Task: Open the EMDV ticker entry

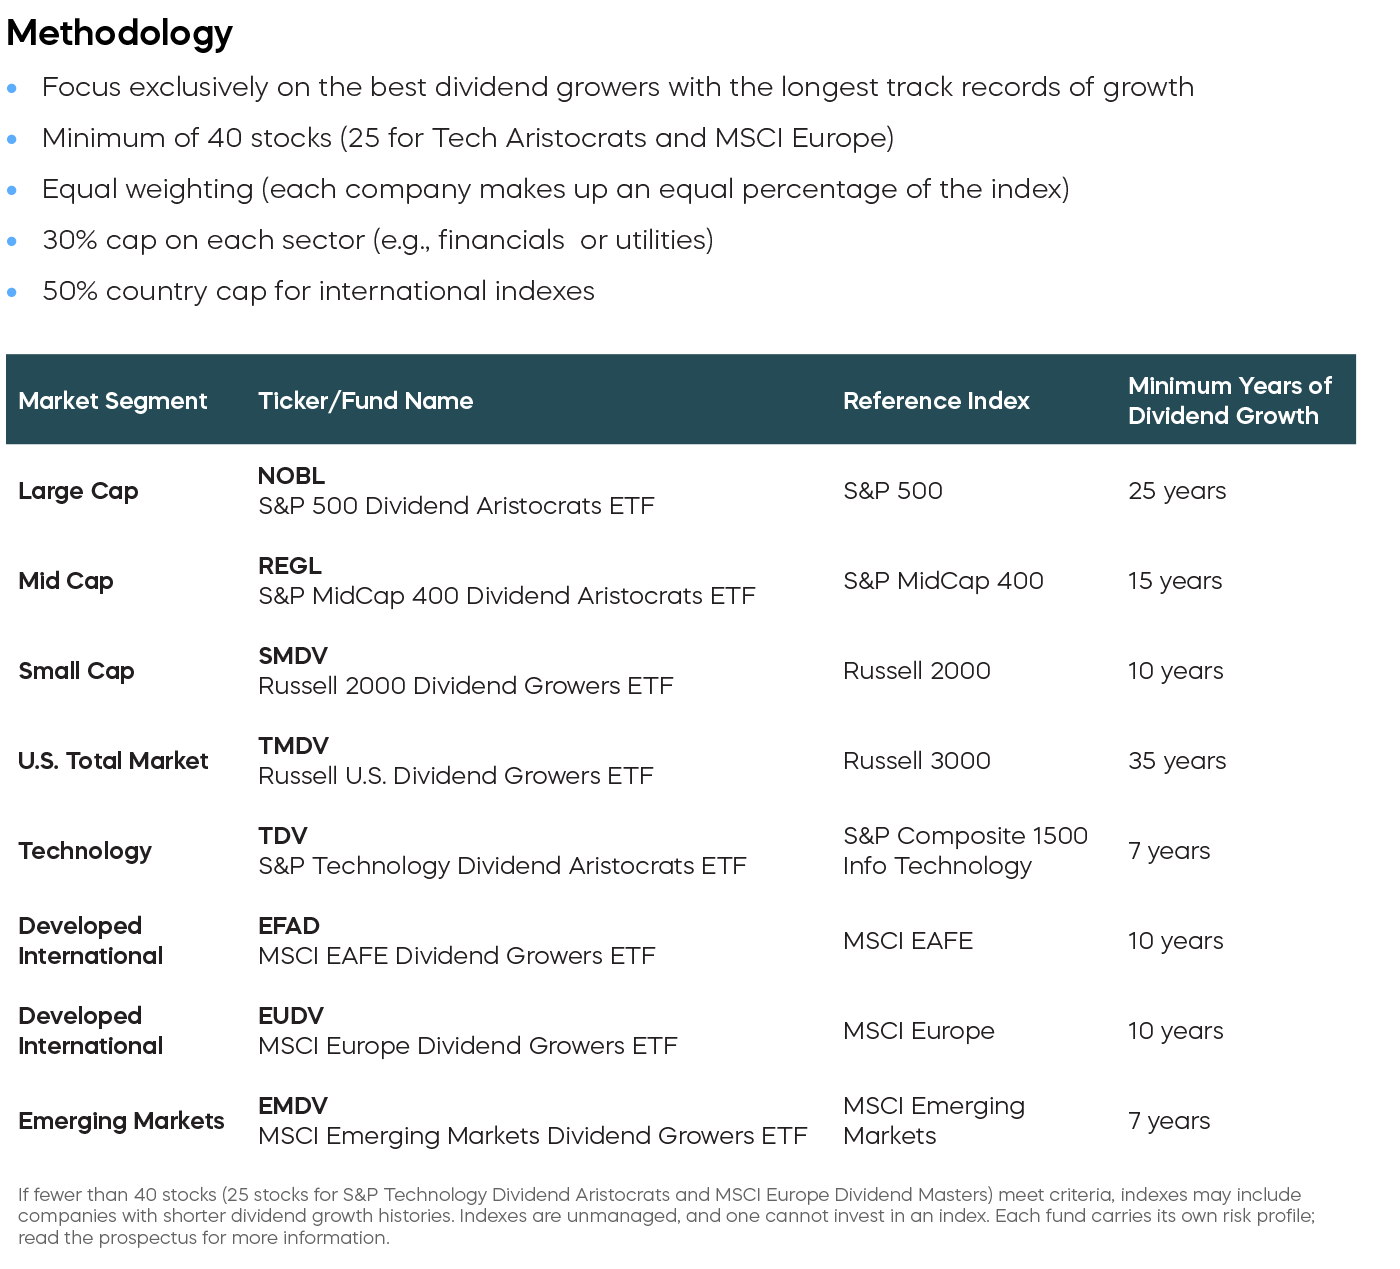Action: [293, 1106]
